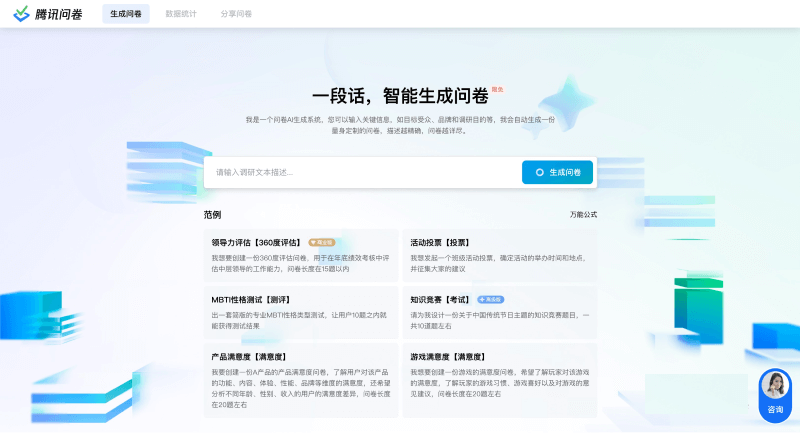Go to the 分享问卷 tab
The image size is (800, 433).
point(236,14)
